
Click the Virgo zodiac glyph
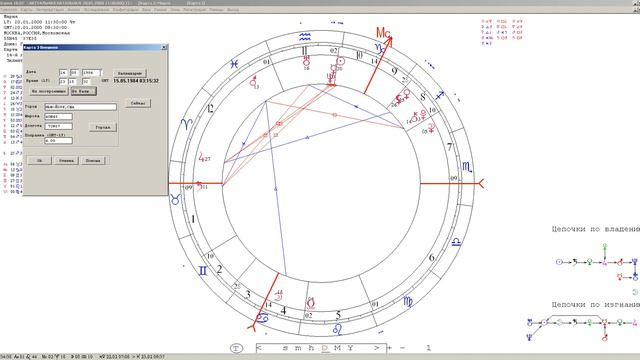pyautogui.click(x=408, y=302)
